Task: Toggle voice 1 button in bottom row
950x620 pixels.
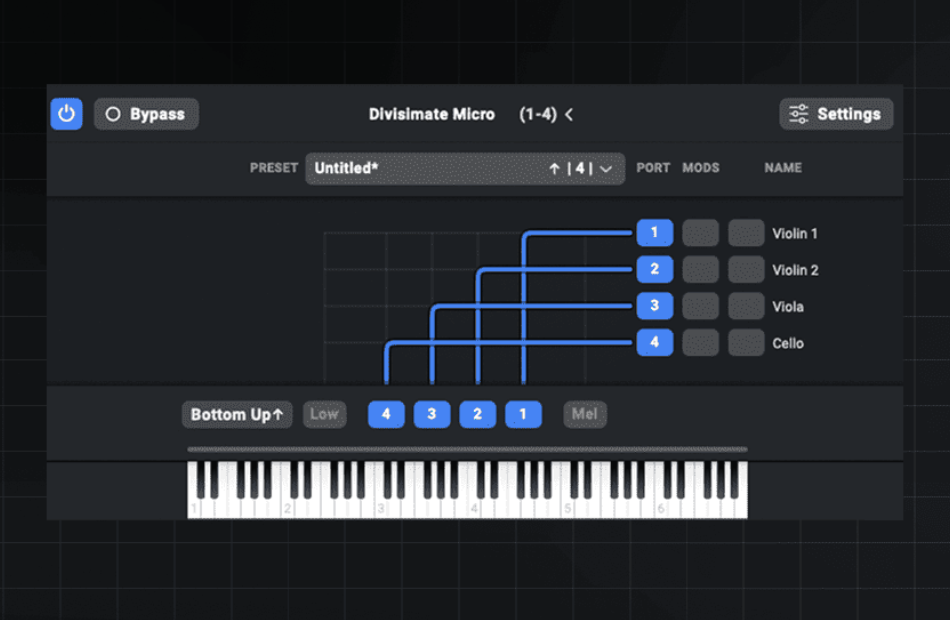Action: click(523, 415)
